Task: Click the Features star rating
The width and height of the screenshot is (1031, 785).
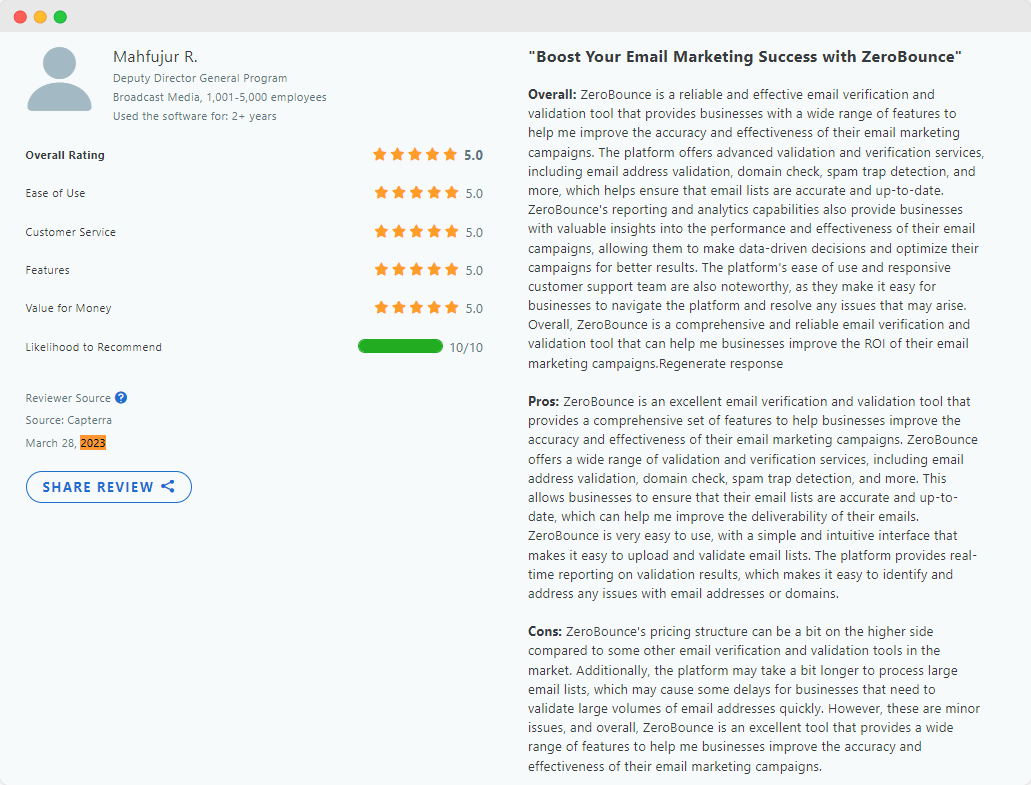Action: coord(416,270)
